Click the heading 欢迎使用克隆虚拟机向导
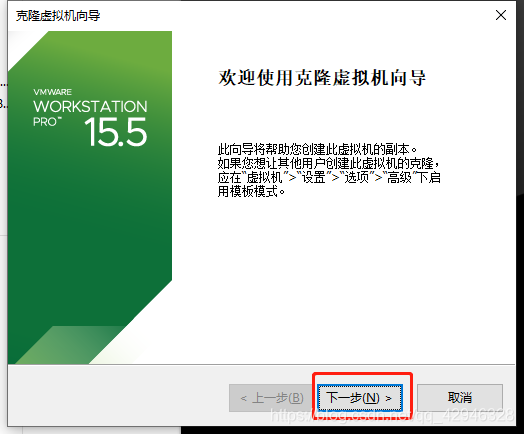The width and height of the screenshot is (524, 434). pos(322,78)
